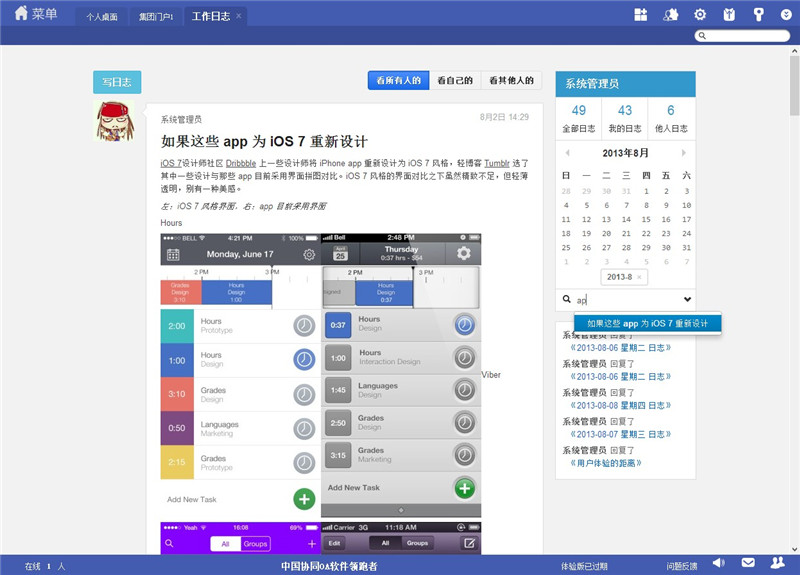The width and height of the screenshot is (800, 575).
Task: Click the scrollbar down arrow
Action: (795, 549)
